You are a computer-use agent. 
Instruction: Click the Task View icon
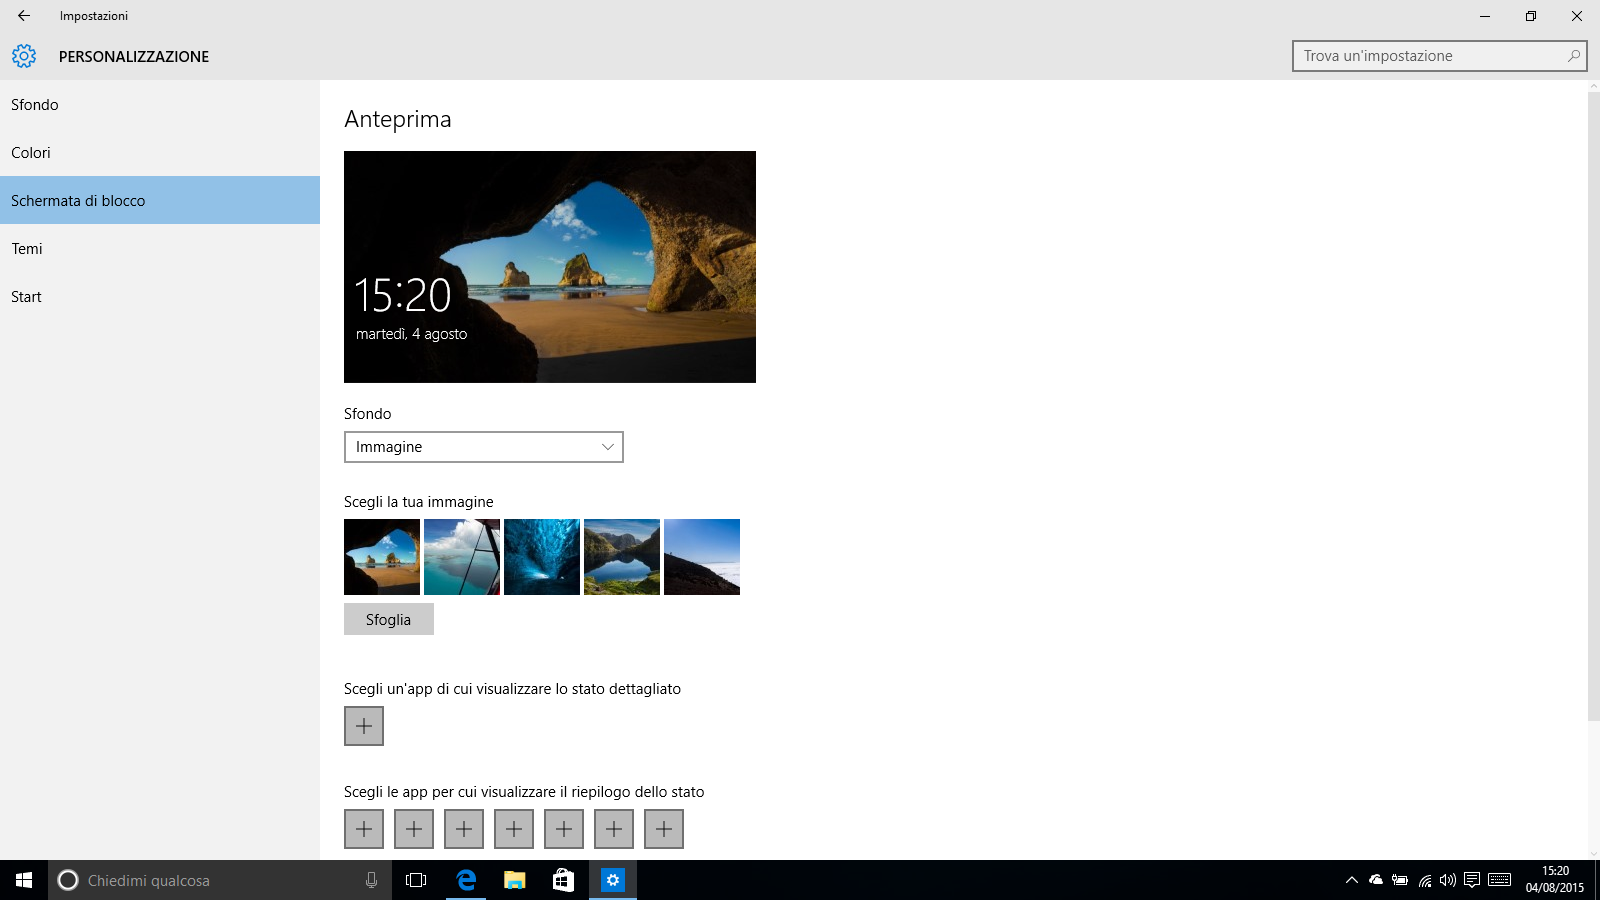pyautogui.click(x=415, y=880)
